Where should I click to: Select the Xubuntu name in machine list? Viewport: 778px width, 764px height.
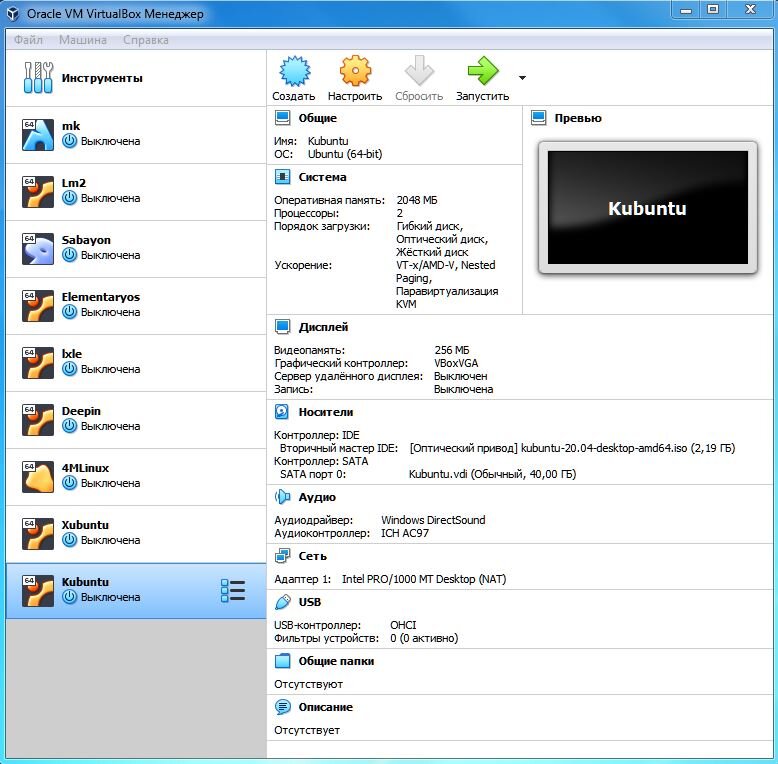pos(85,525)
